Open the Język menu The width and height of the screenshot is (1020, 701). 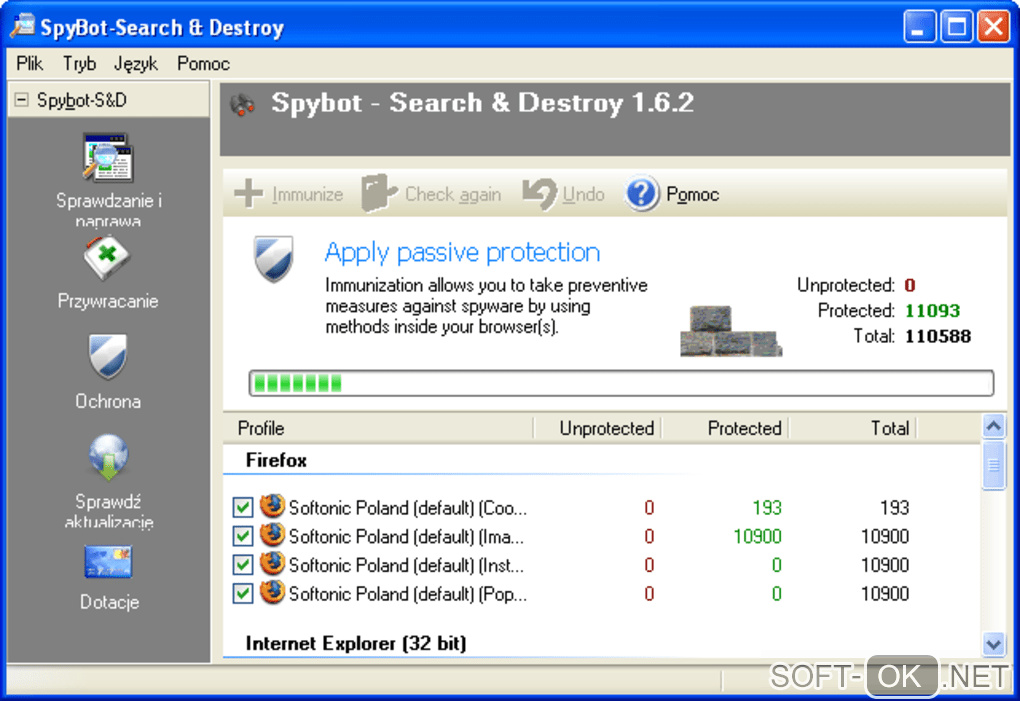pyautogui.click(x=135, y=64)
